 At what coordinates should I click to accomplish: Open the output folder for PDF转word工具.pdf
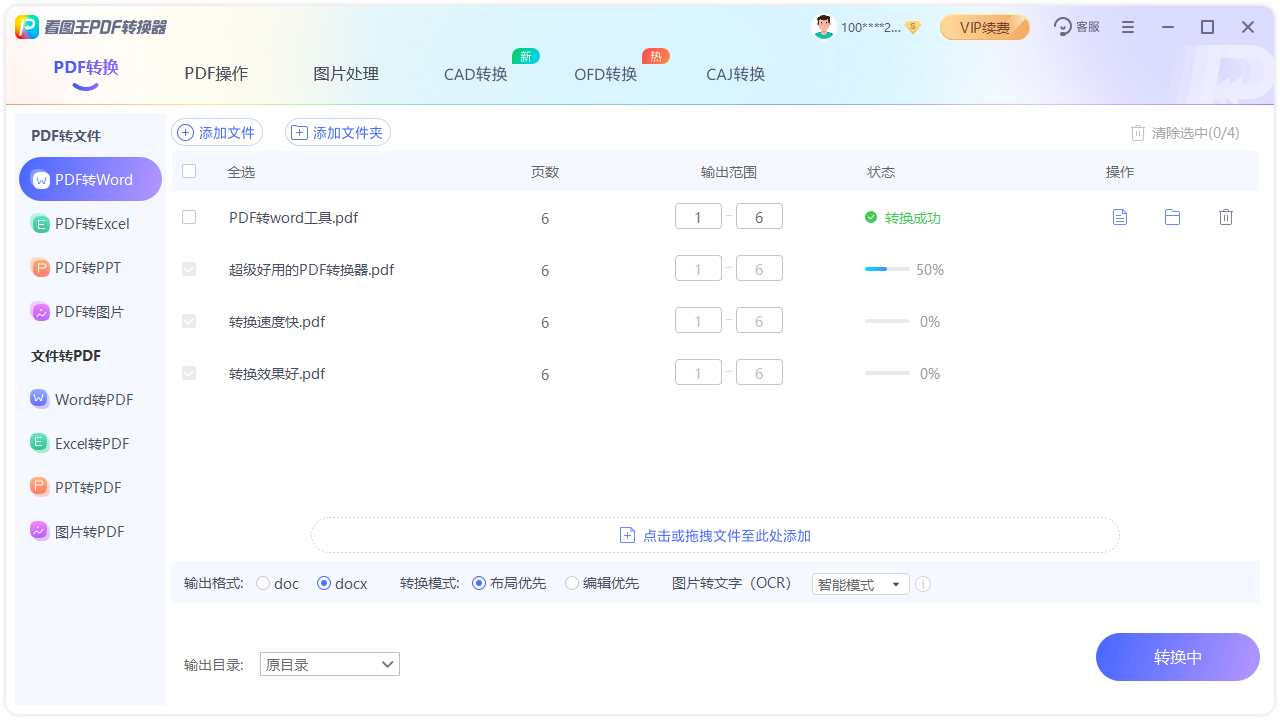point(1172,216)
